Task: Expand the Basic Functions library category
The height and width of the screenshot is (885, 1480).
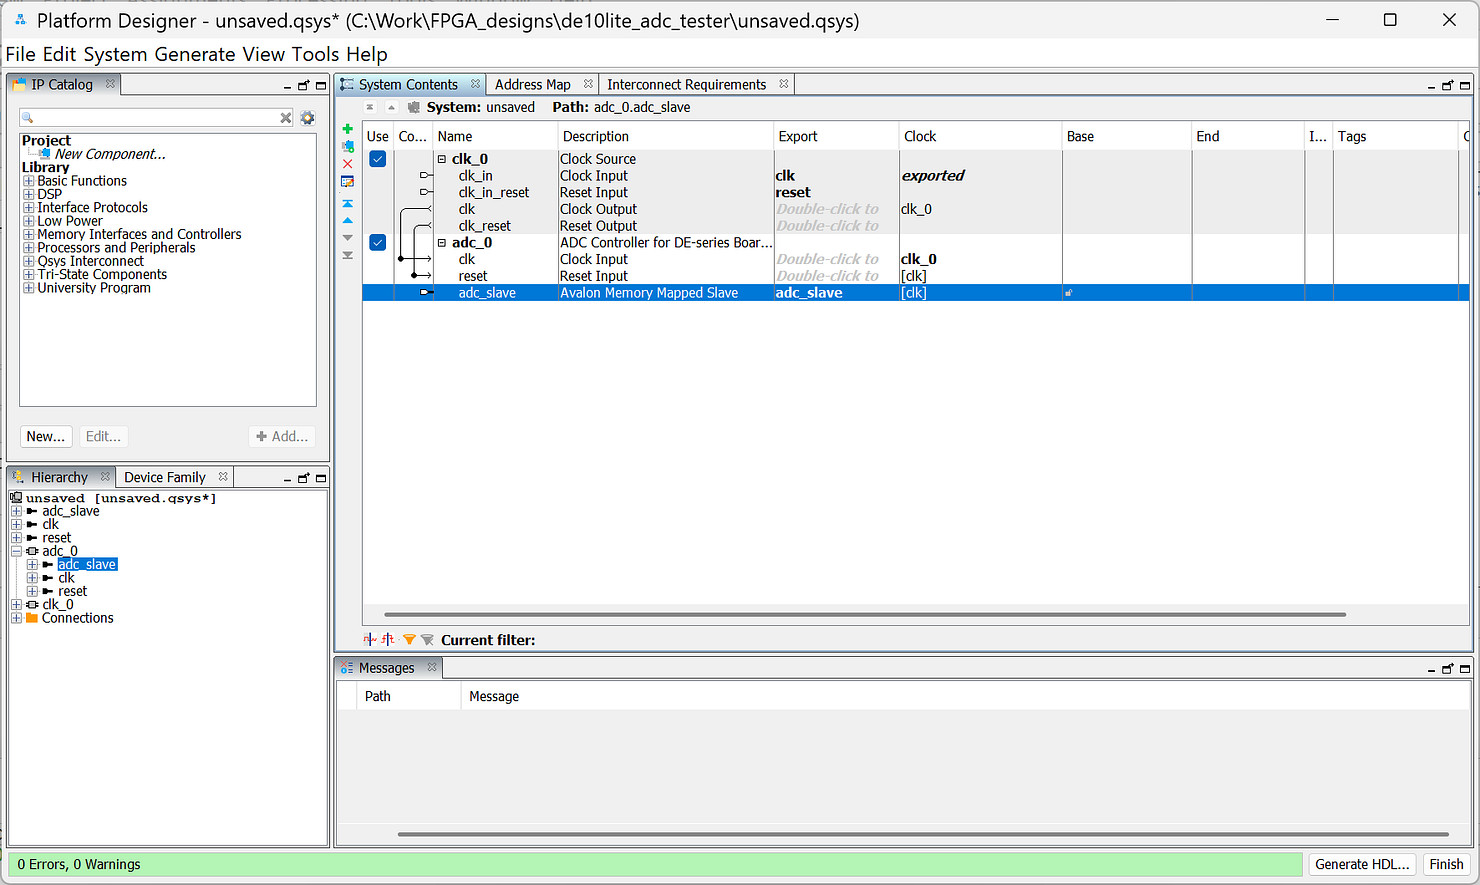Action: point(29,181)
